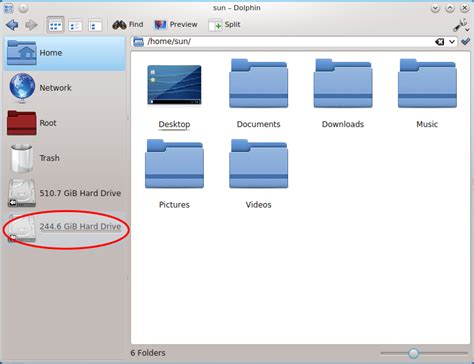Select the Videos folder icon
Viewport: 474px width, 364px height.
259,164
